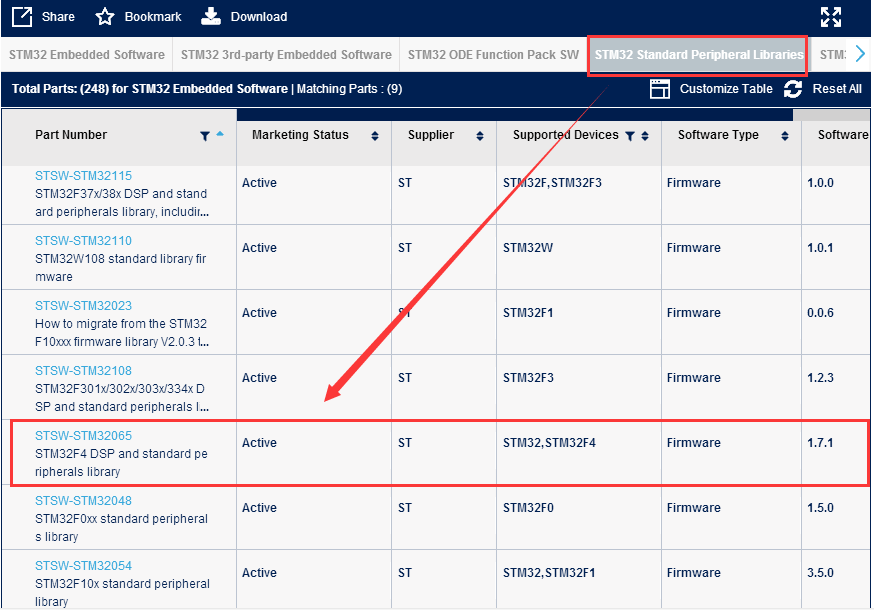Screen dimensions: 874x610
Task: Open the STSW-STM32115 link
Action: (83, 176)
